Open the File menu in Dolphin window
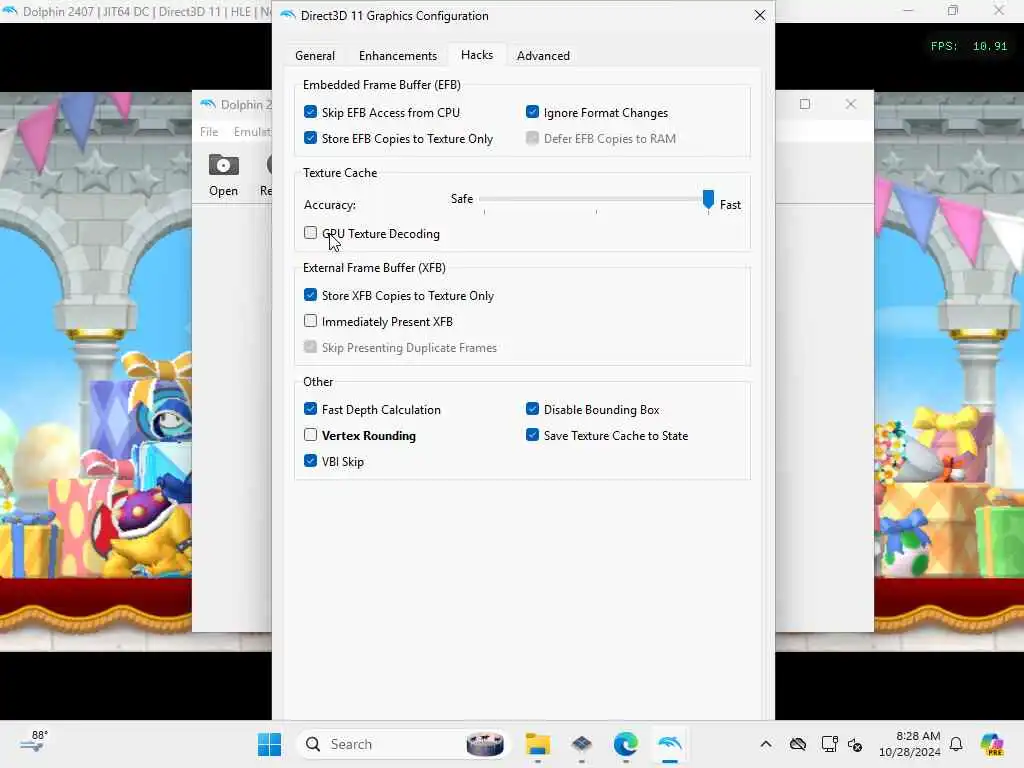Image resolution: width=1024 pixels, height=768 pixels. click(209, 131)
